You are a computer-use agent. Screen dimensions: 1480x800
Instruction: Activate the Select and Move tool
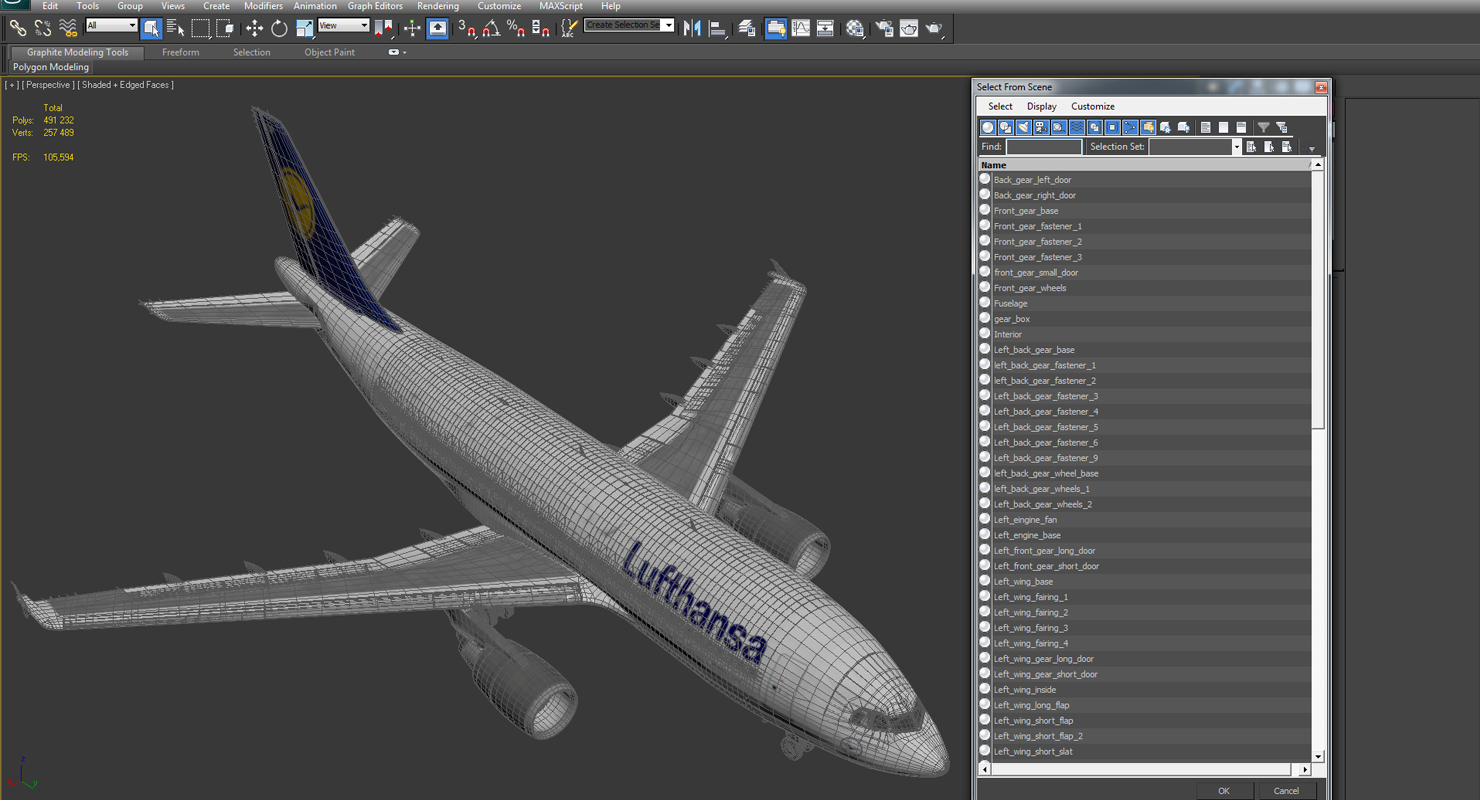point(254,28)
